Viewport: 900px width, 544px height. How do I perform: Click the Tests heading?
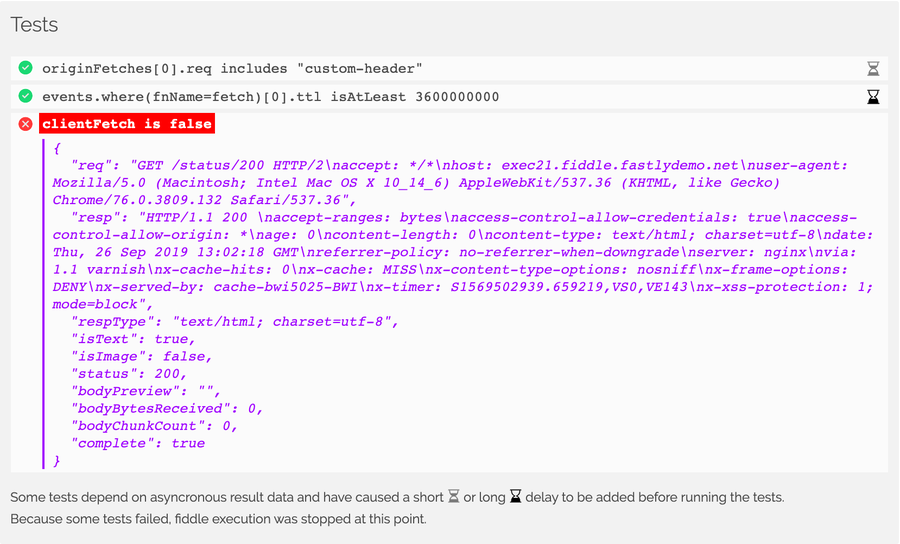point(34,25)
